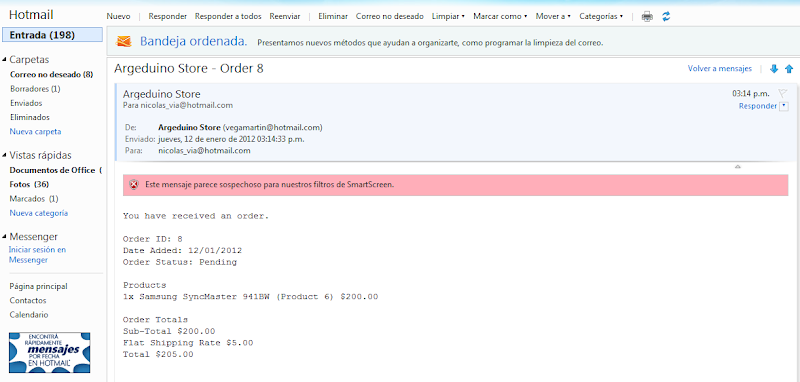The image size is (800, 382).
Task: Click the envelope icon beside Bandeja ordenada
Action: coord(124,41)
